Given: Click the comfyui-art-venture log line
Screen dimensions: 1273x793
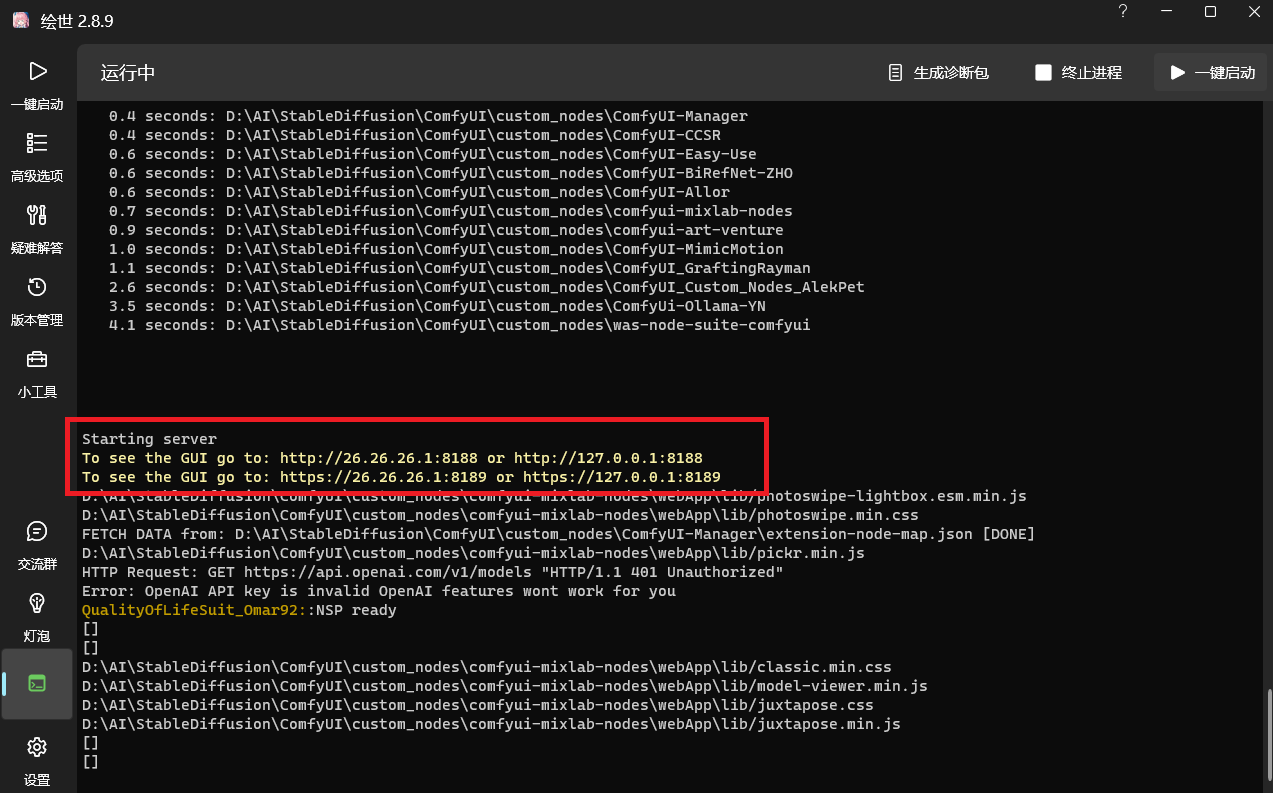Looking at the screenshot, I should click(x=446, y=230).
